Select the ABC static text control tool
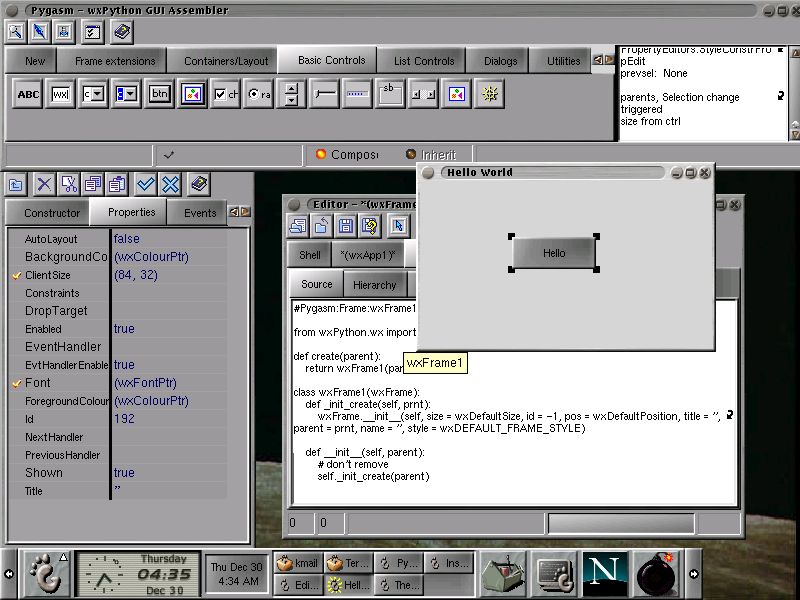Image resolution: width=800 pixels, height=600 pixels. pyautogui.click(x=27, y=94)
